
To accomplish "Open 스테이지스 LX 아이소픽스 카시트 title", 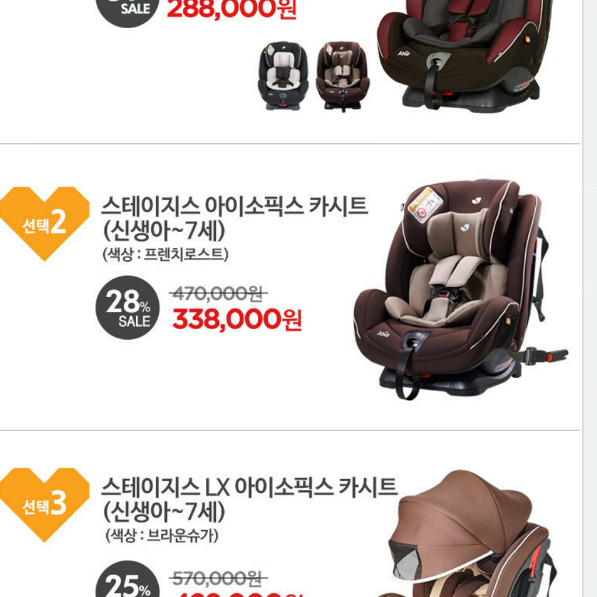I will [249, 487].
